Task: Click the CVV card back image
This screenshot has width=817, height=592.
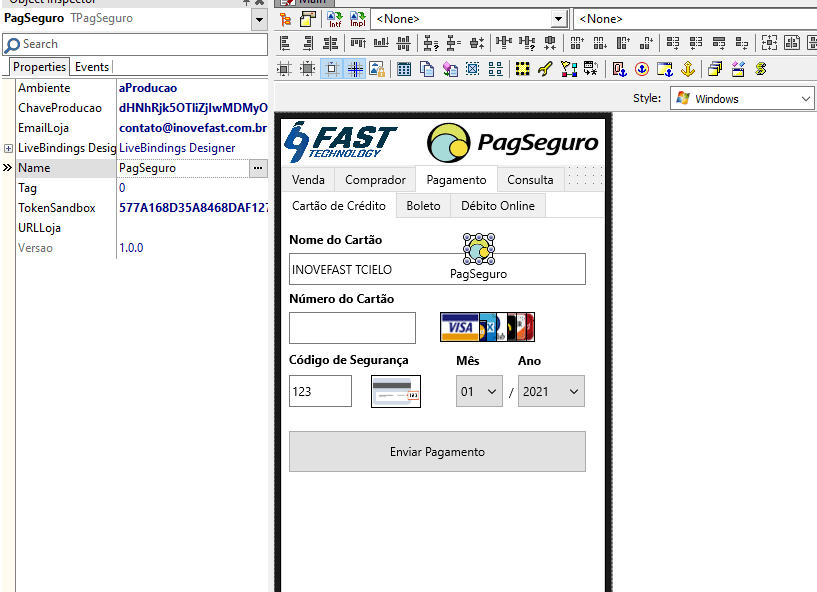Action: 396,391
